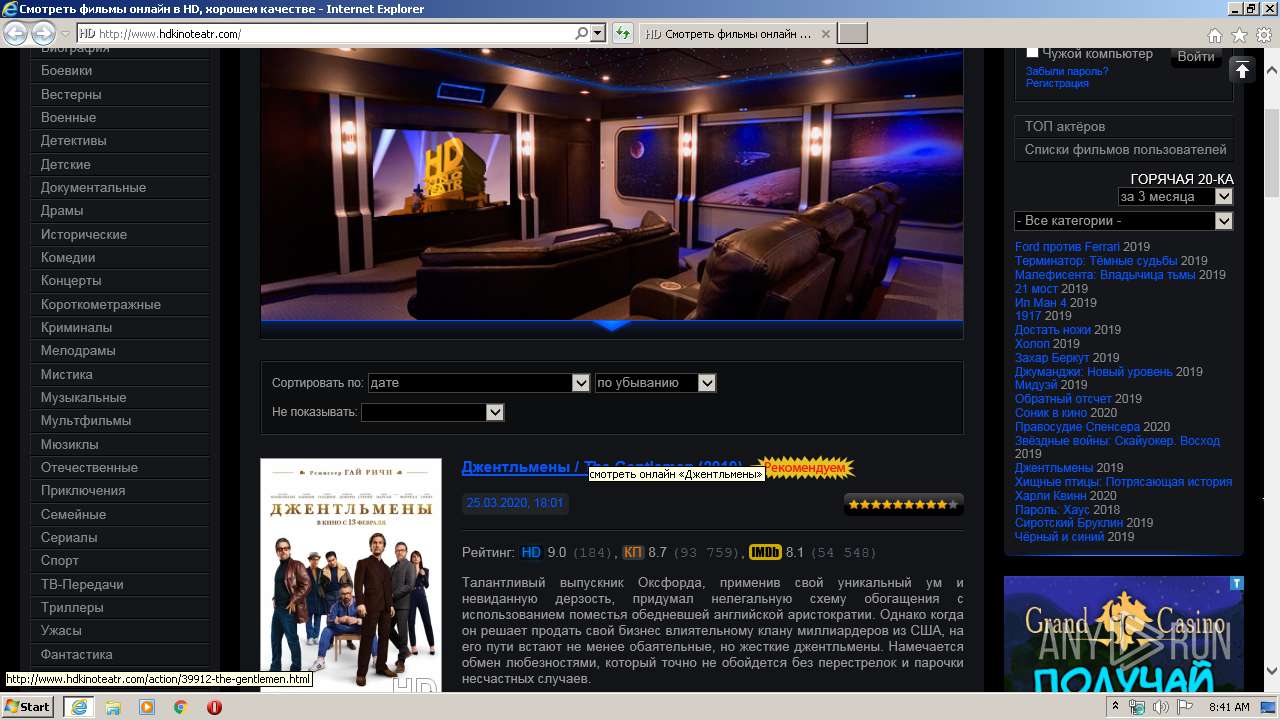Open the Favorites star icon

(x=1239, y=35)
